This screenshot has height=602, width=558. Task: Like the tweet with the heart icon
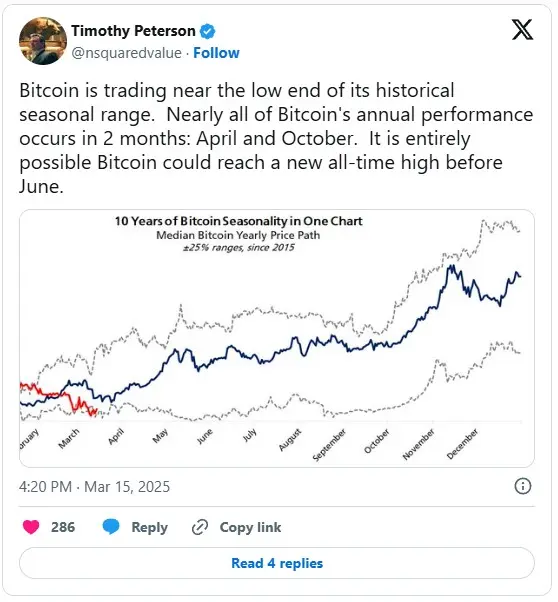tap(31, 527)
